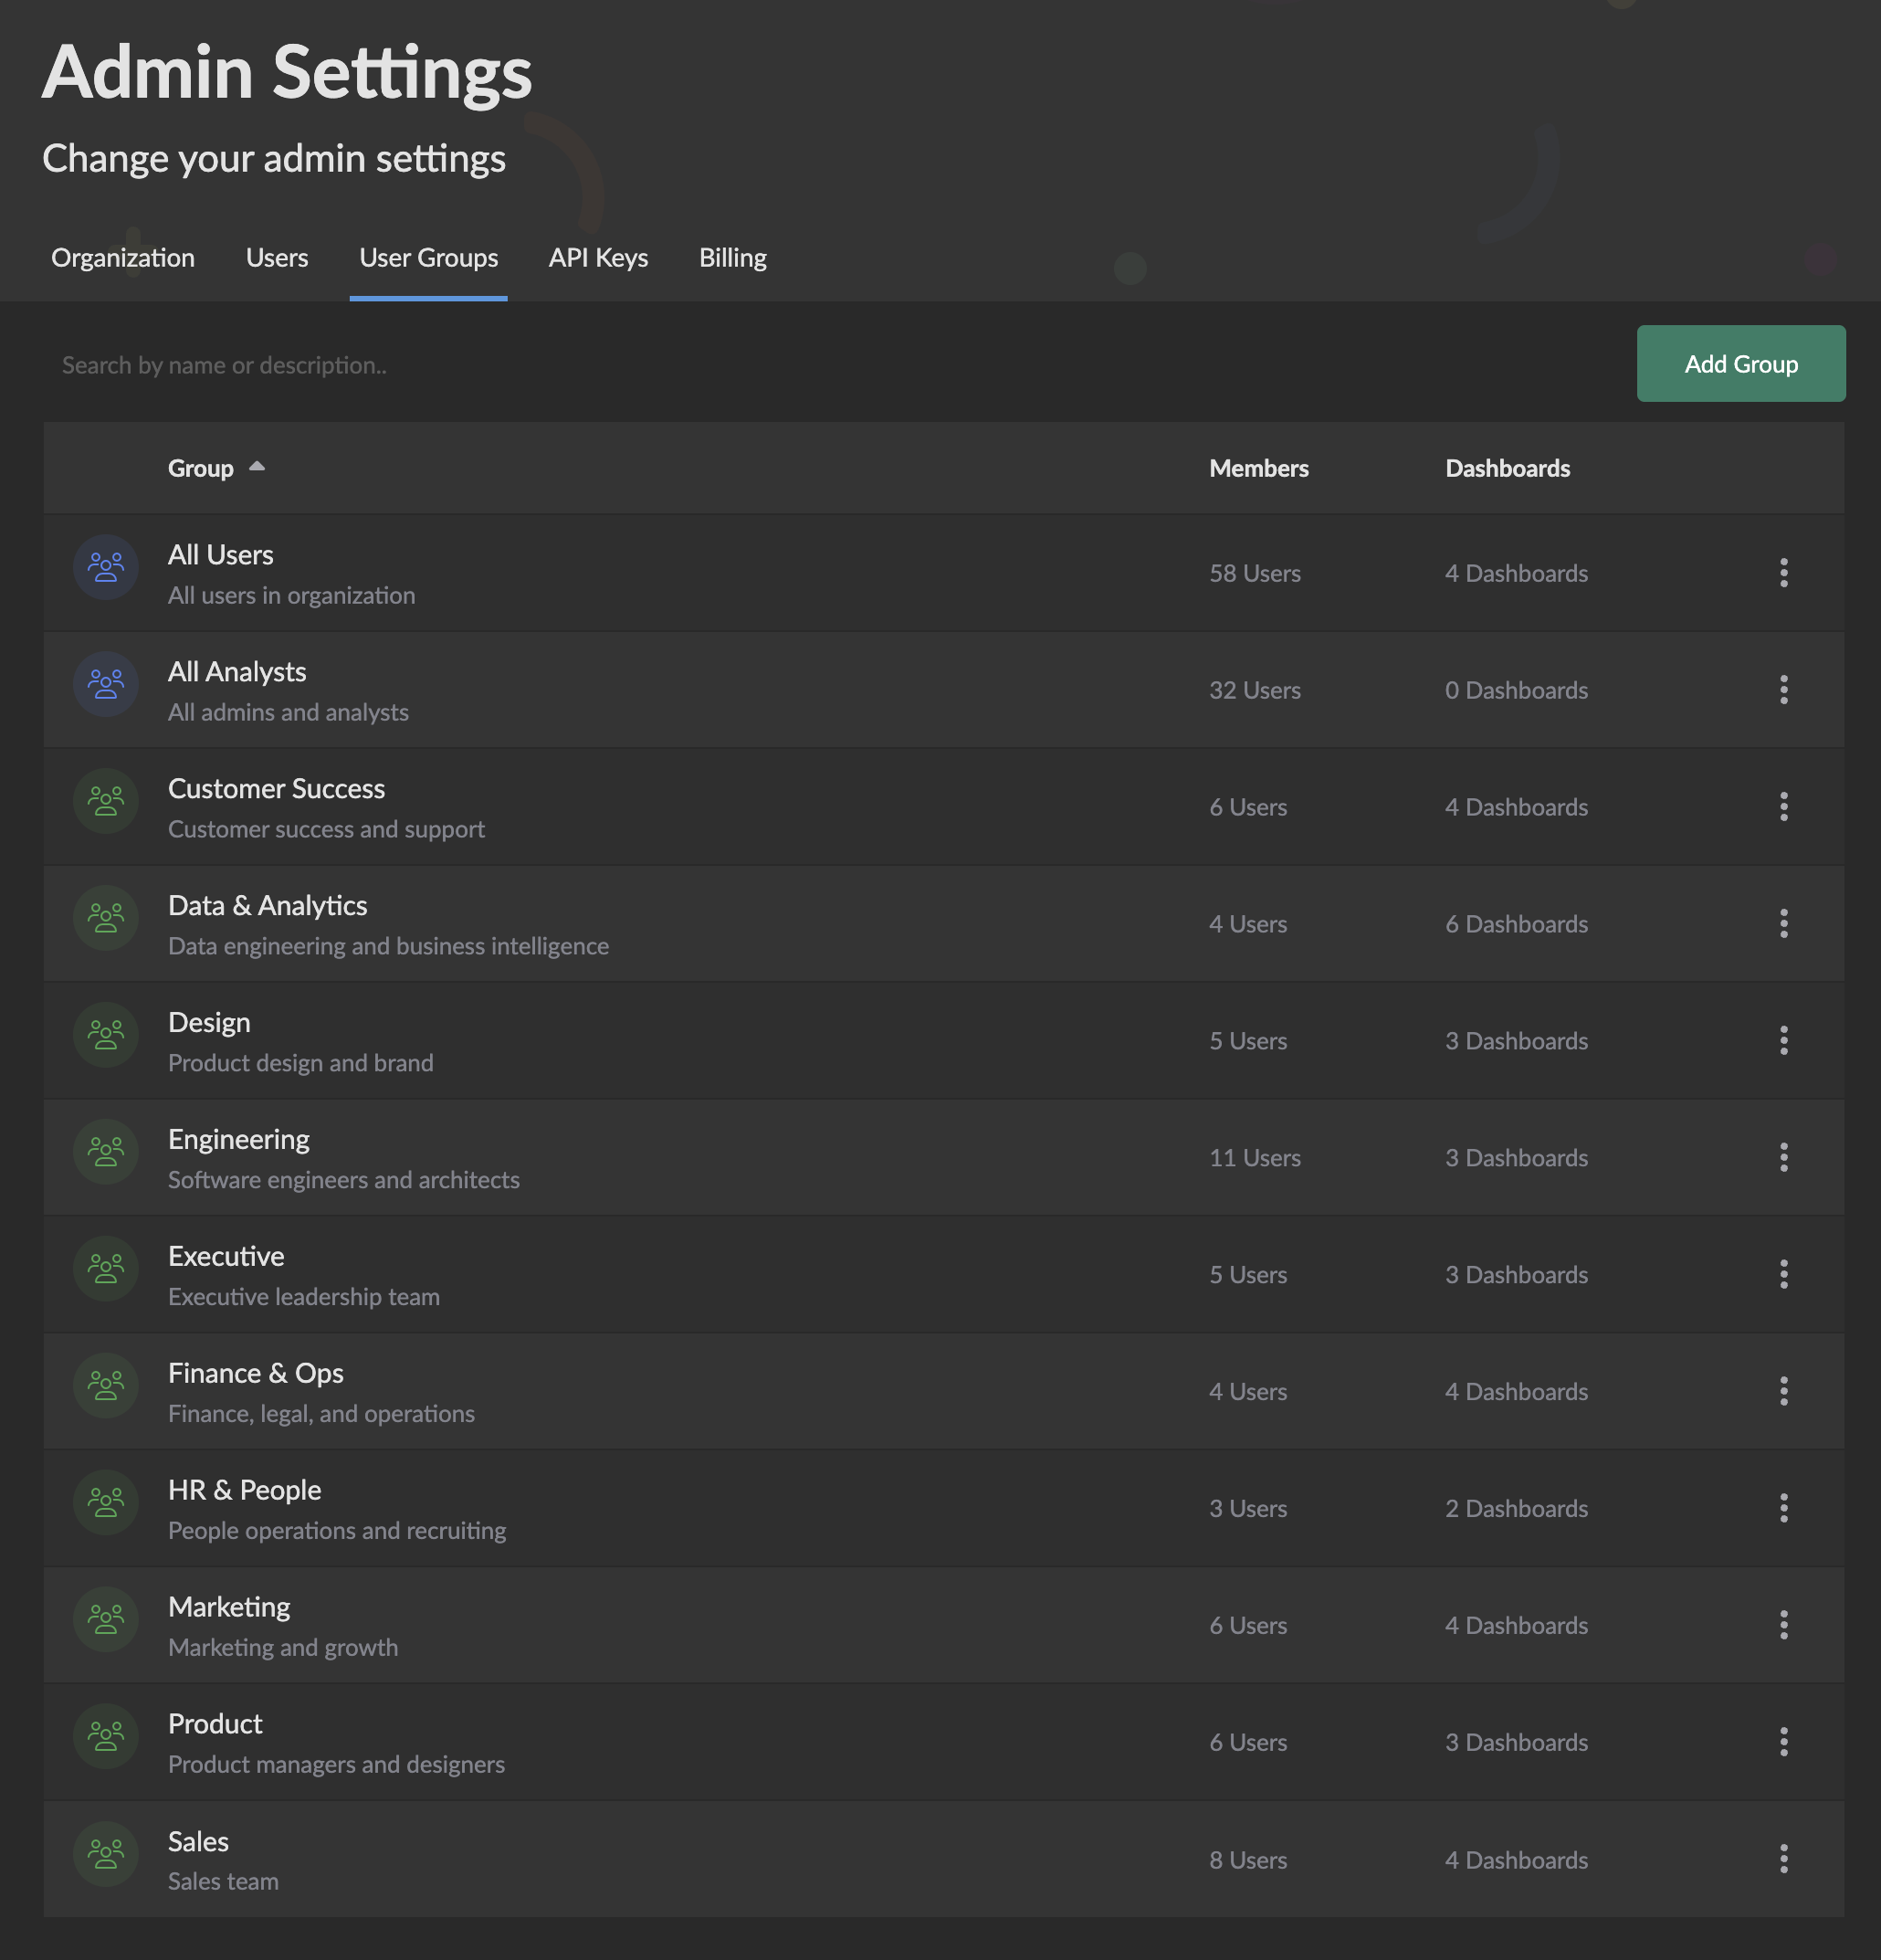Click the Sales group icon
The image size is (1881, 1960).
pyautogui.click(x=105, y=1853)
